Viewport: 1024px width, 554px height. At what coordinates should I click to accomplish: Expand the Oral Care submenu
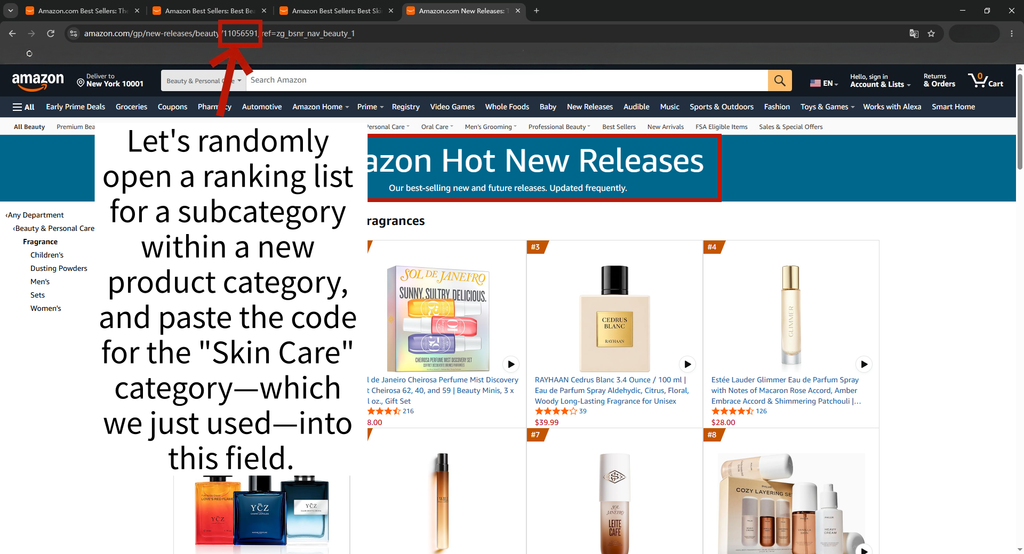[436, 127]
